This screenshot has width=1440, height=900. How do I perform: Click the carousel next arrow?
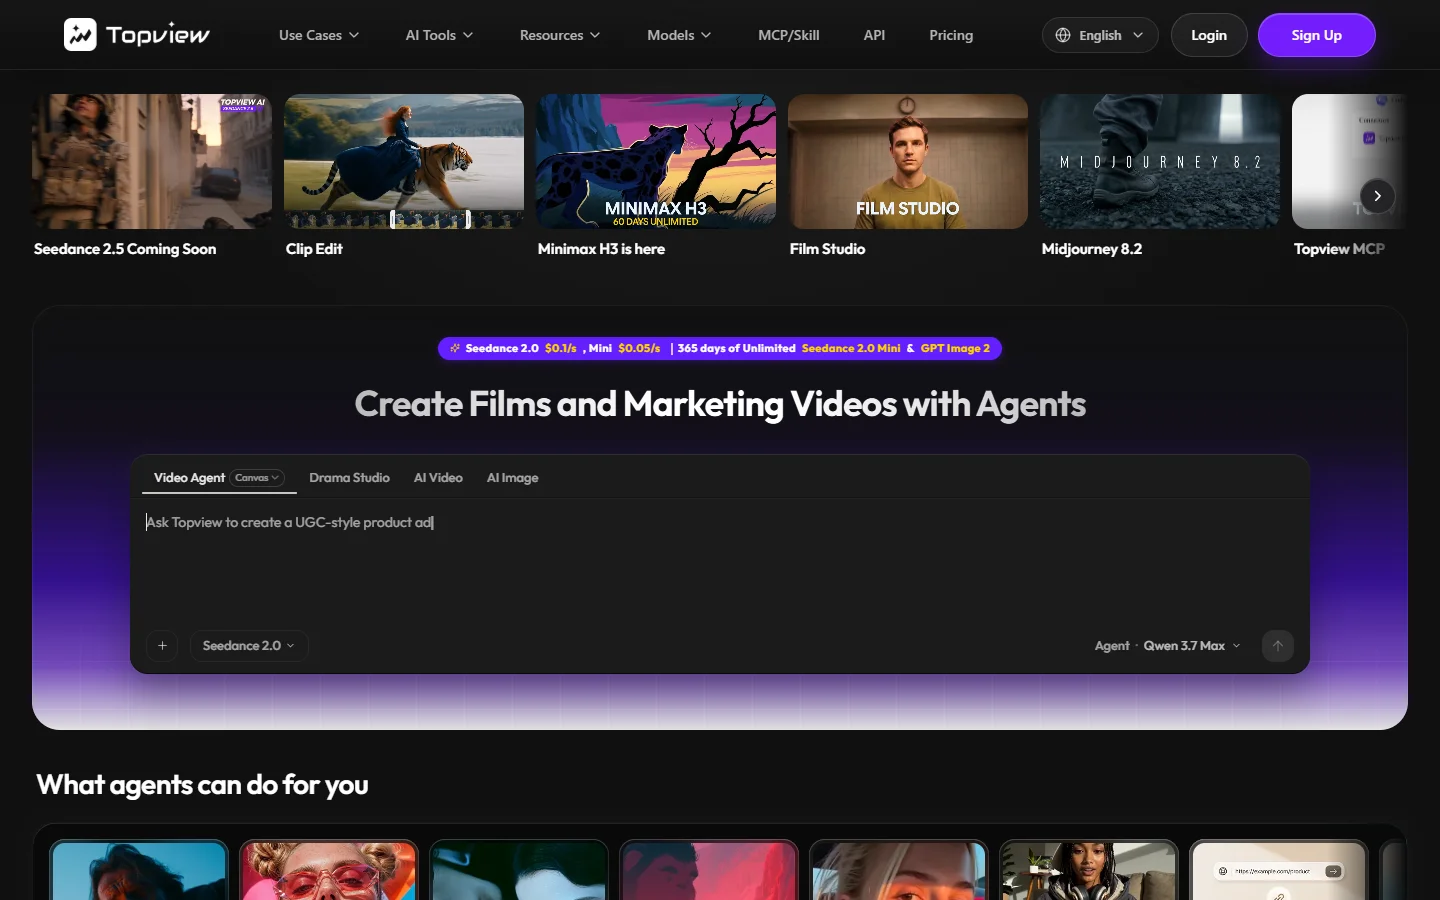coord(1377,196)
